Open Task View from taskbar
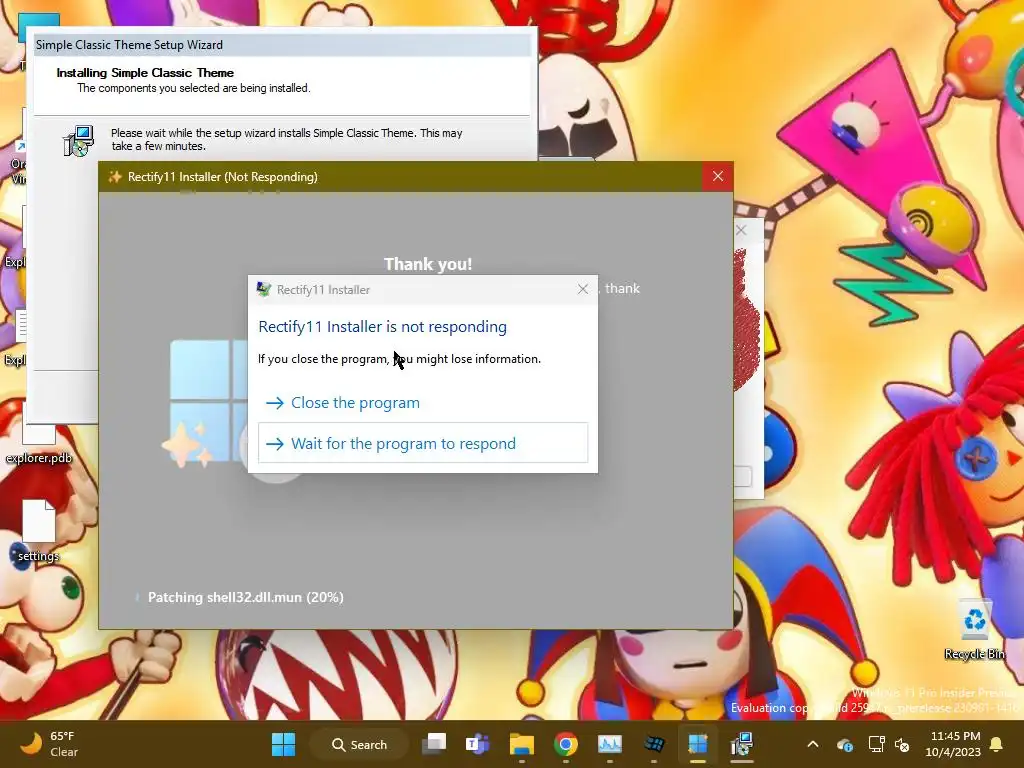This screenshot has width=1024, height=768. point(434,744)
